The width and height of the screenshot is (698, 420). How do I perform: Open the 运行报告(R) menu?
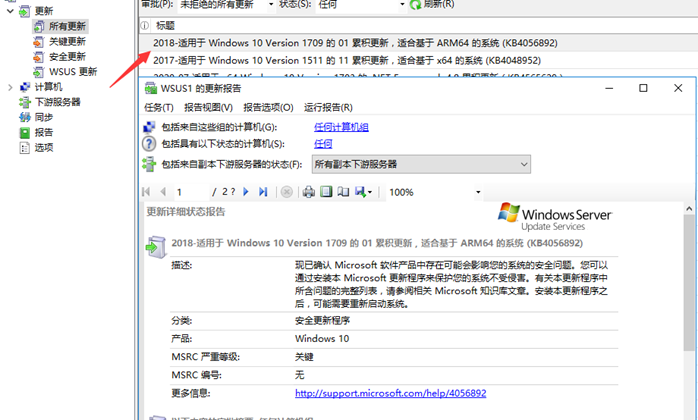[328, 108]
